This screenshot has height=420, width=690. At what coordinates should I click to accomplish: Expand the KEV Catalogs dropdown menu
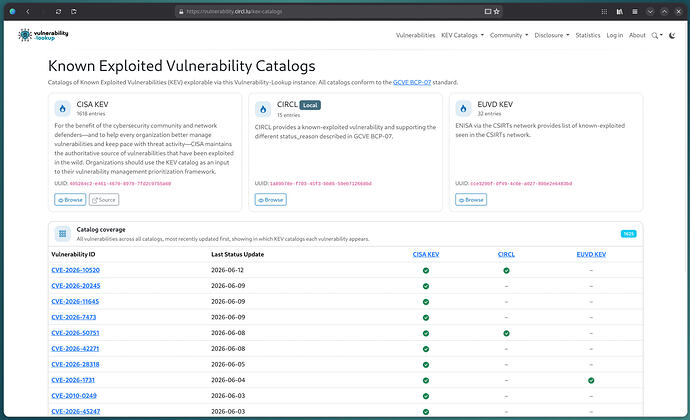pyautogui.click(x=462, y=35)
